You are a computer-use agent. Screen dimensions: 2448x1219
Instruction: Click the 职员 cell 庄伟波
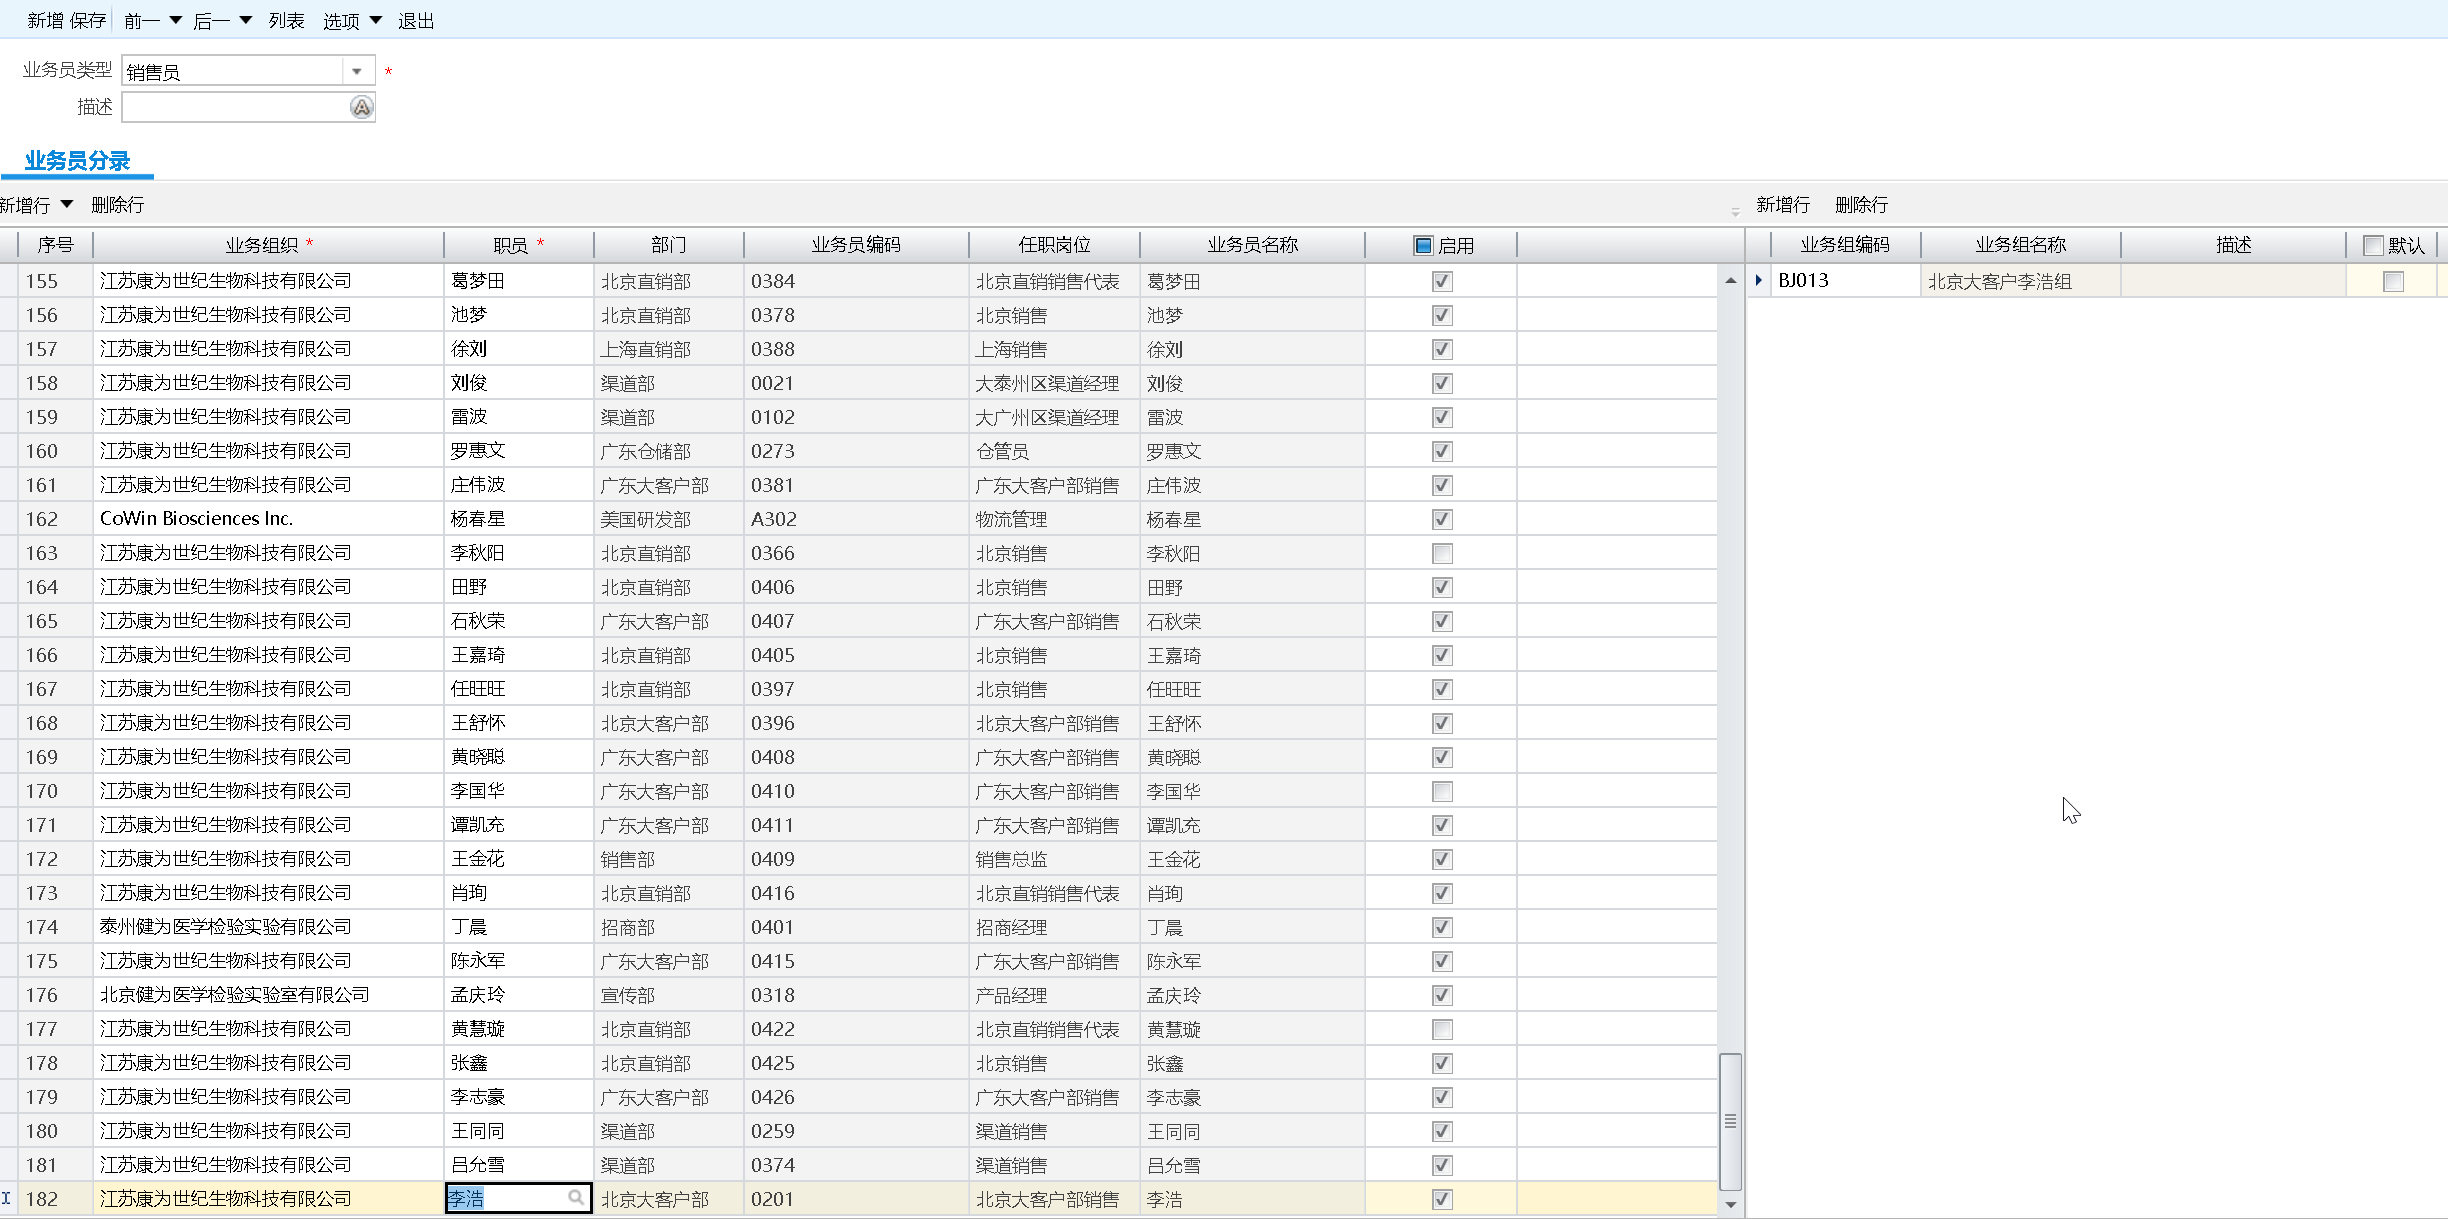pos(518,485)
